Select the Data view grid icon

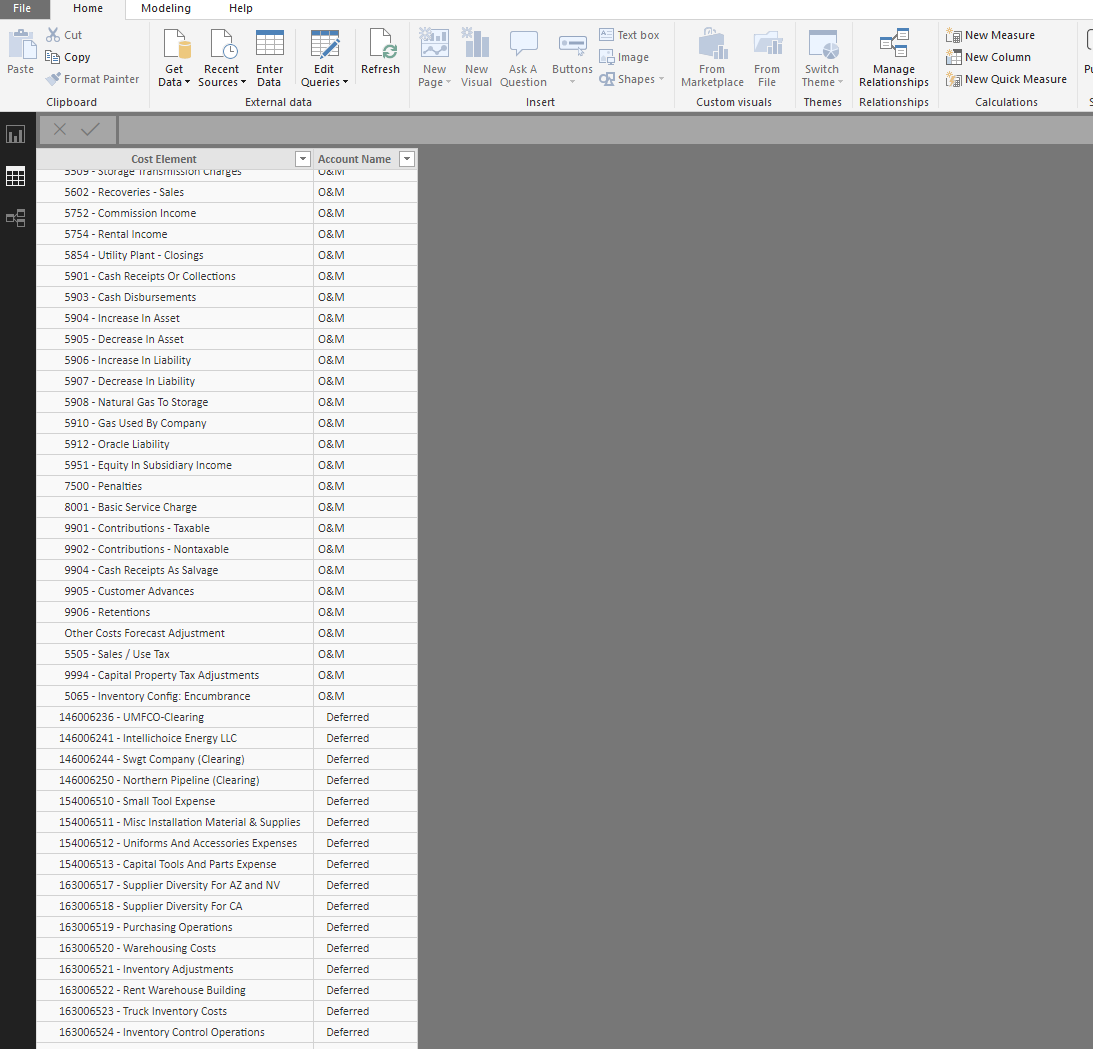(15, 176)
